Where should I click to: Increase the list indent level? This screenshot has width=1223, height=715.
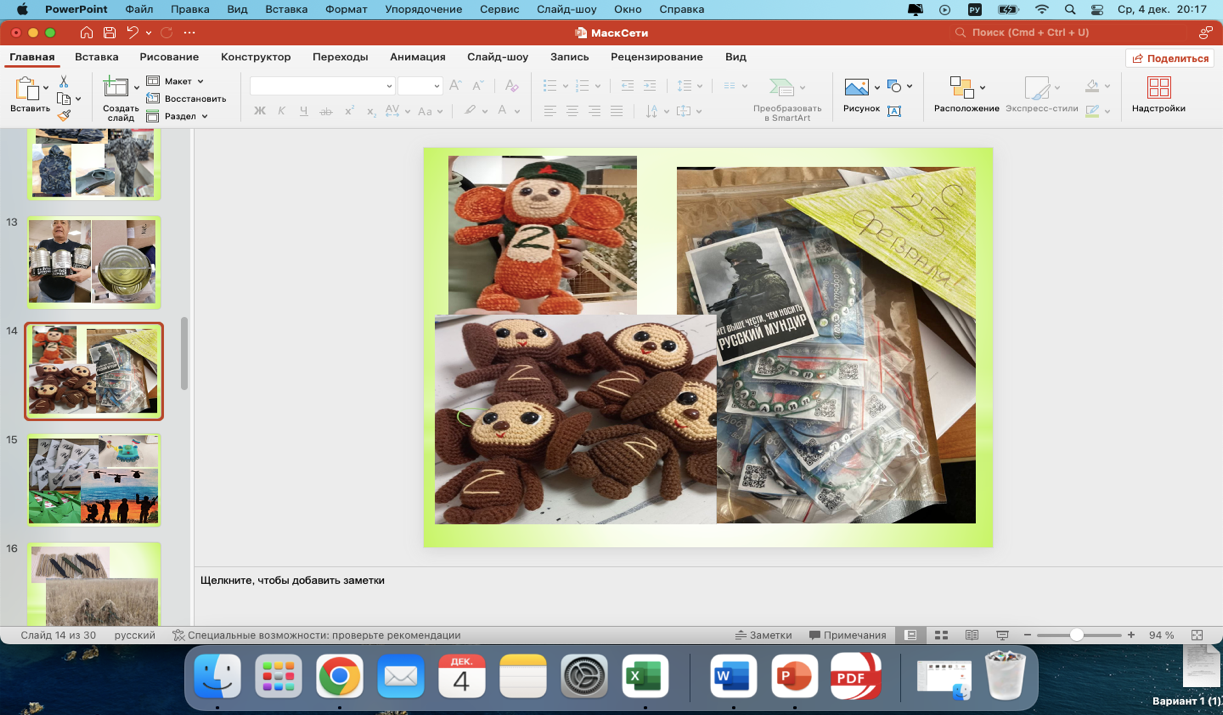point(650,86)
